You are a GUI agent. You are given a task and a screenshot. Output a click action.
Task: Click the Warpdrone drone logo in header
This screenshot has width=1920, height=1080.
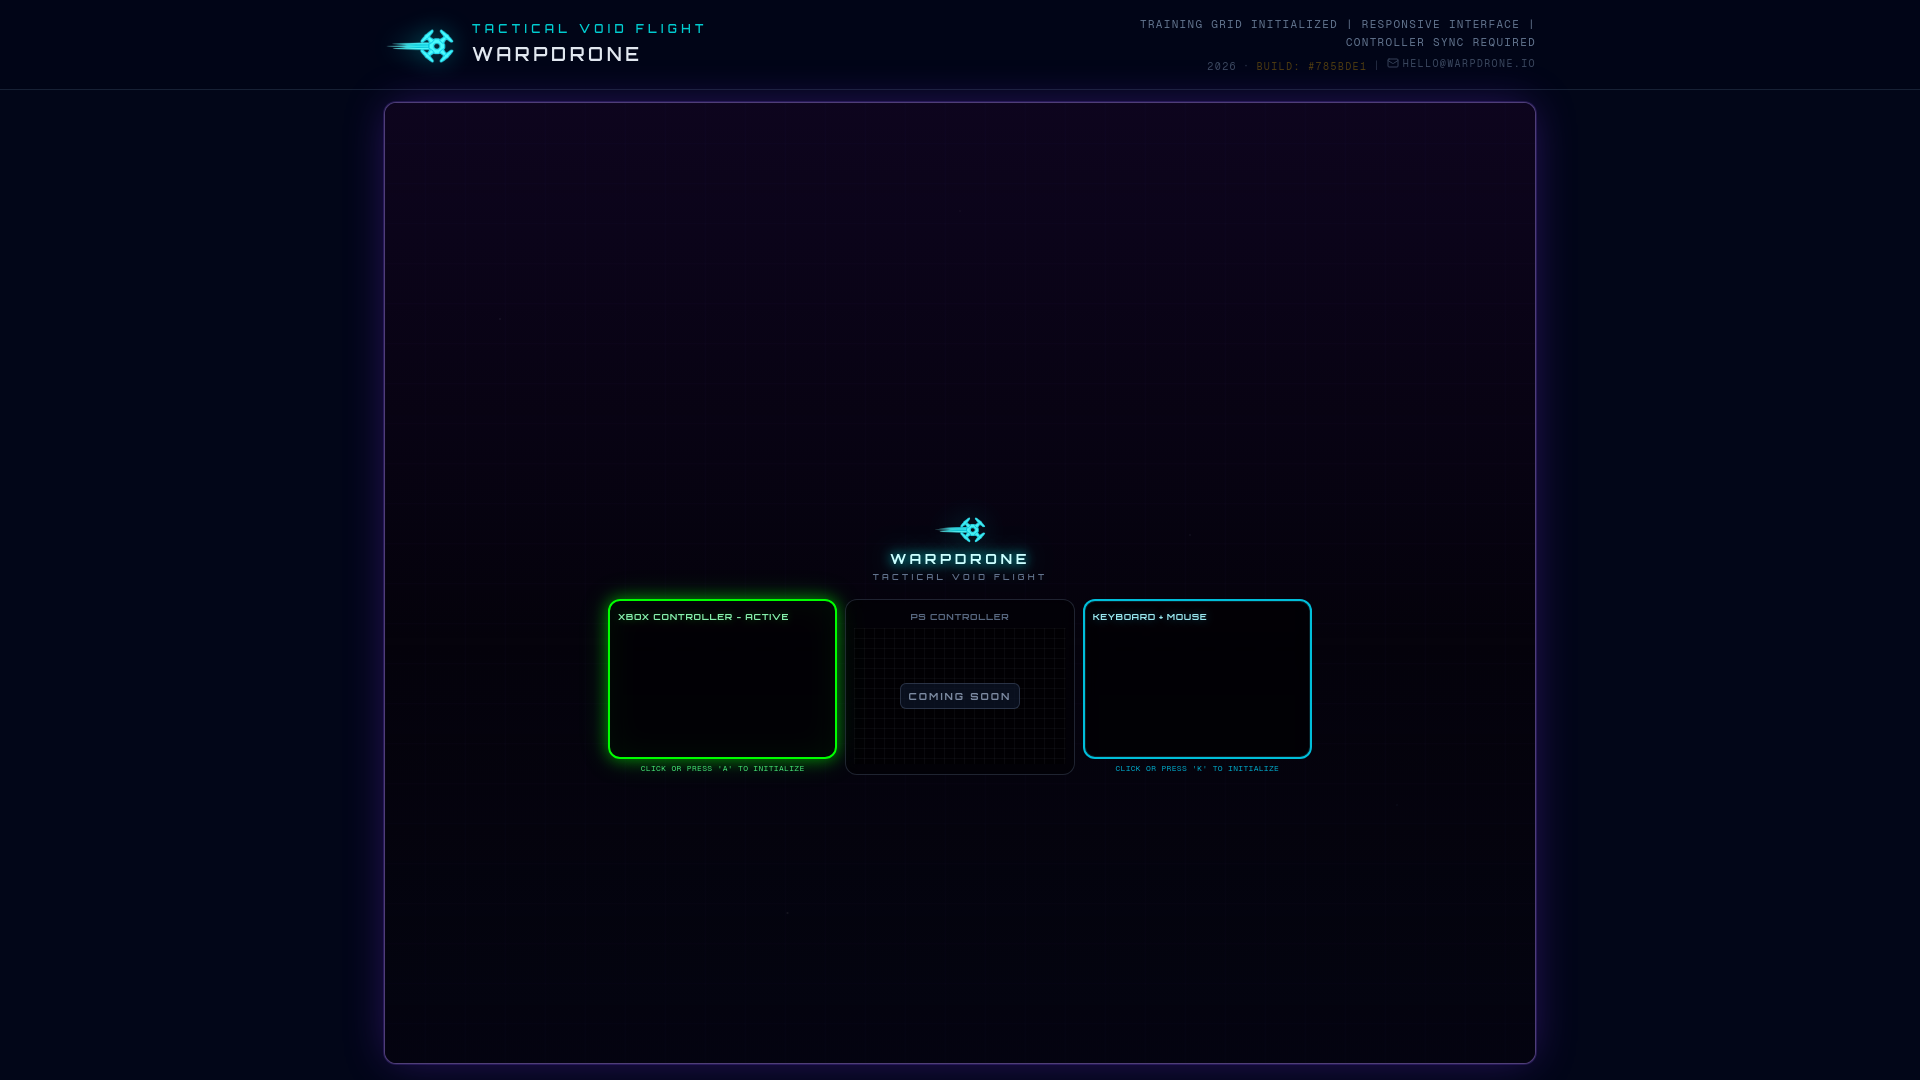(x=421, y=46)
